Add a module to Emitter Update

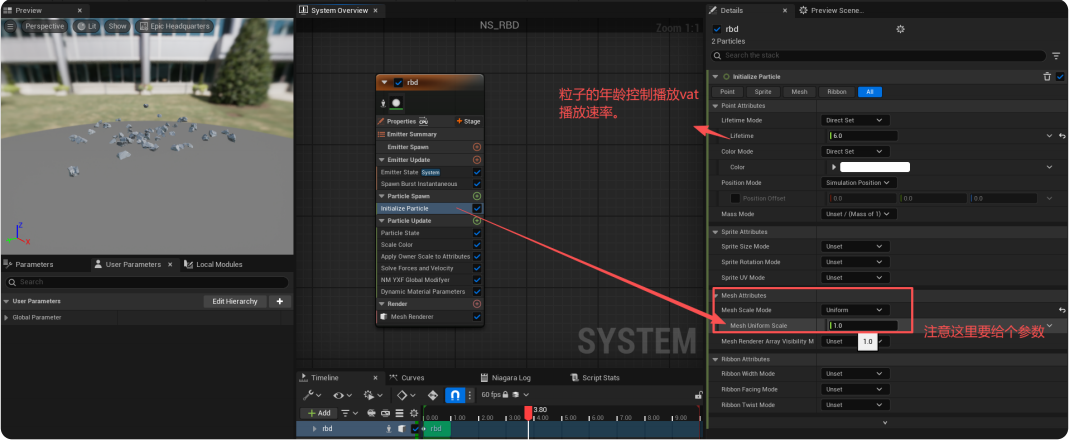point(477,160)
